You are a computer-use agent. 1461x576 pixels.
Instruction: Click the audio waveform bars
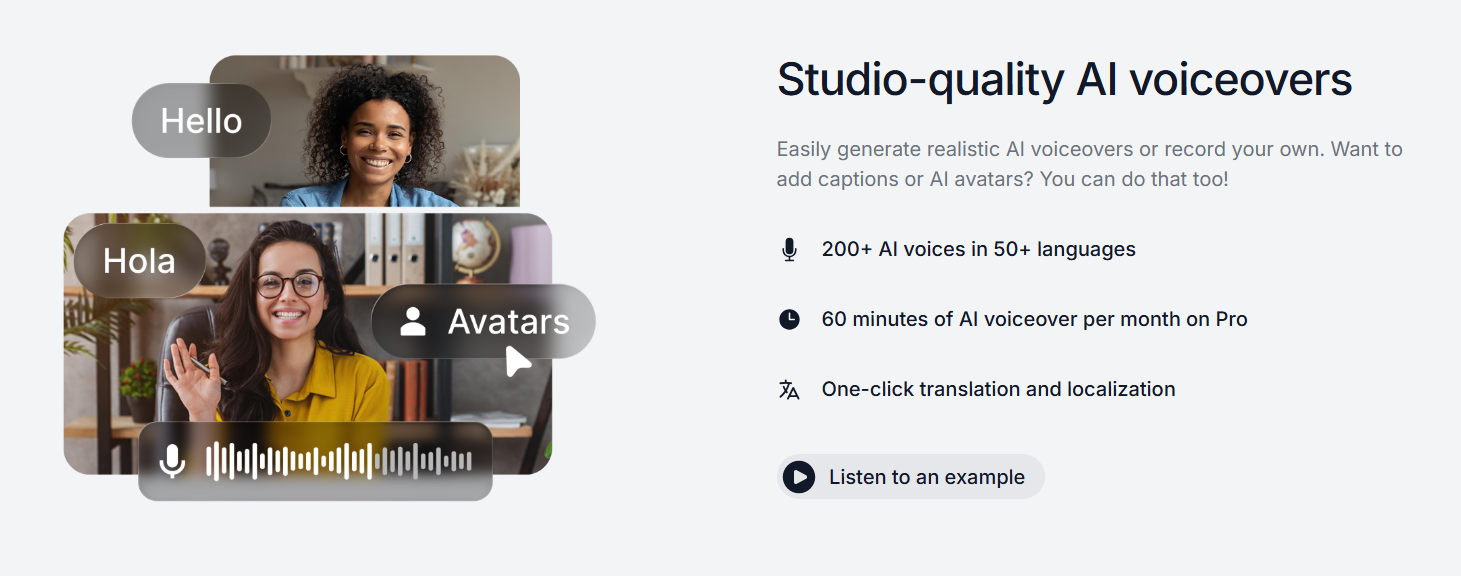click(x=338, y=461)
